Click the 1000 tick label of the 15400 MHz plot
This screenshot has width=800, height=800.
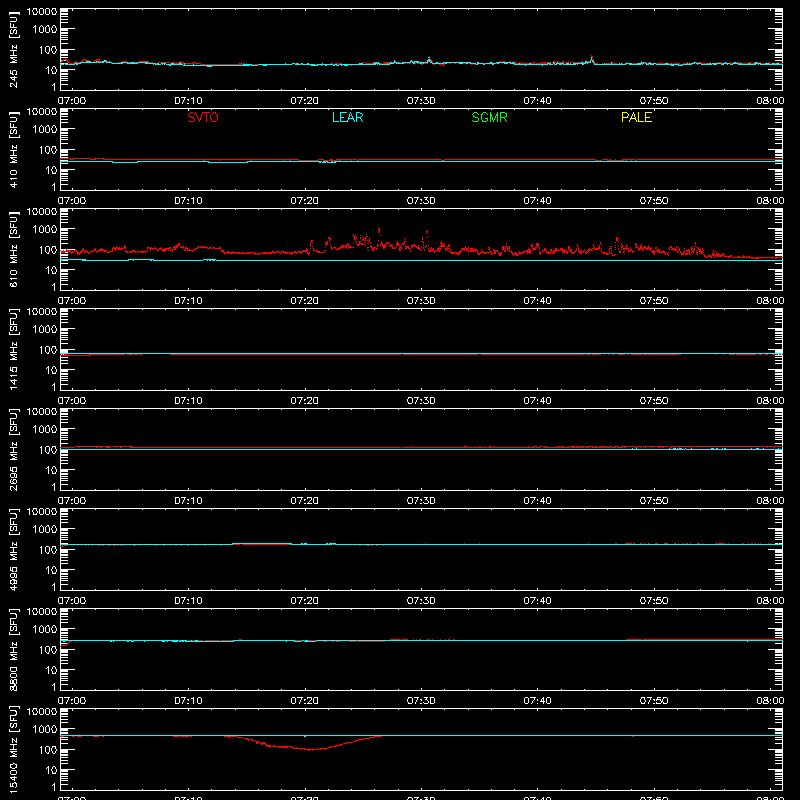tap(45, 730)
